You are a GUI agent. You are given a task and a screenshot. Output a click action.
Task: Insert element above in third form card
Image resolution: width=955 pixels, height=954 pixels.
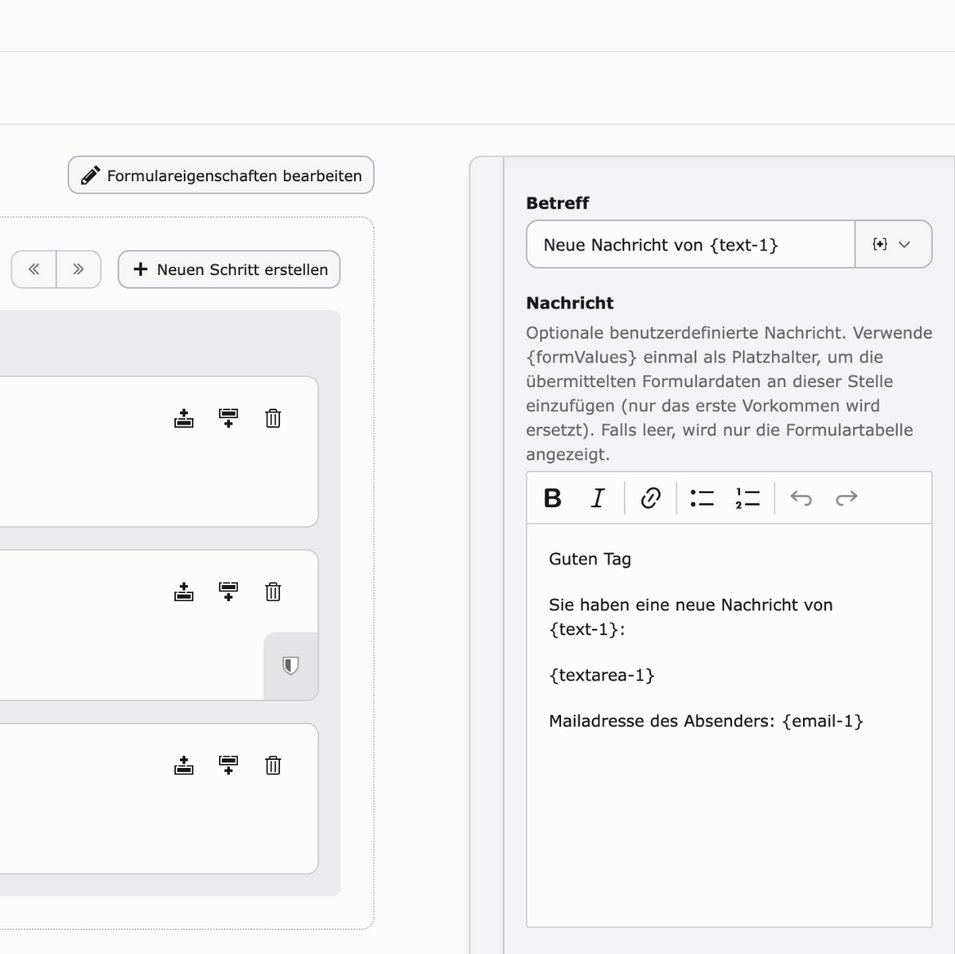pos(184,765)
